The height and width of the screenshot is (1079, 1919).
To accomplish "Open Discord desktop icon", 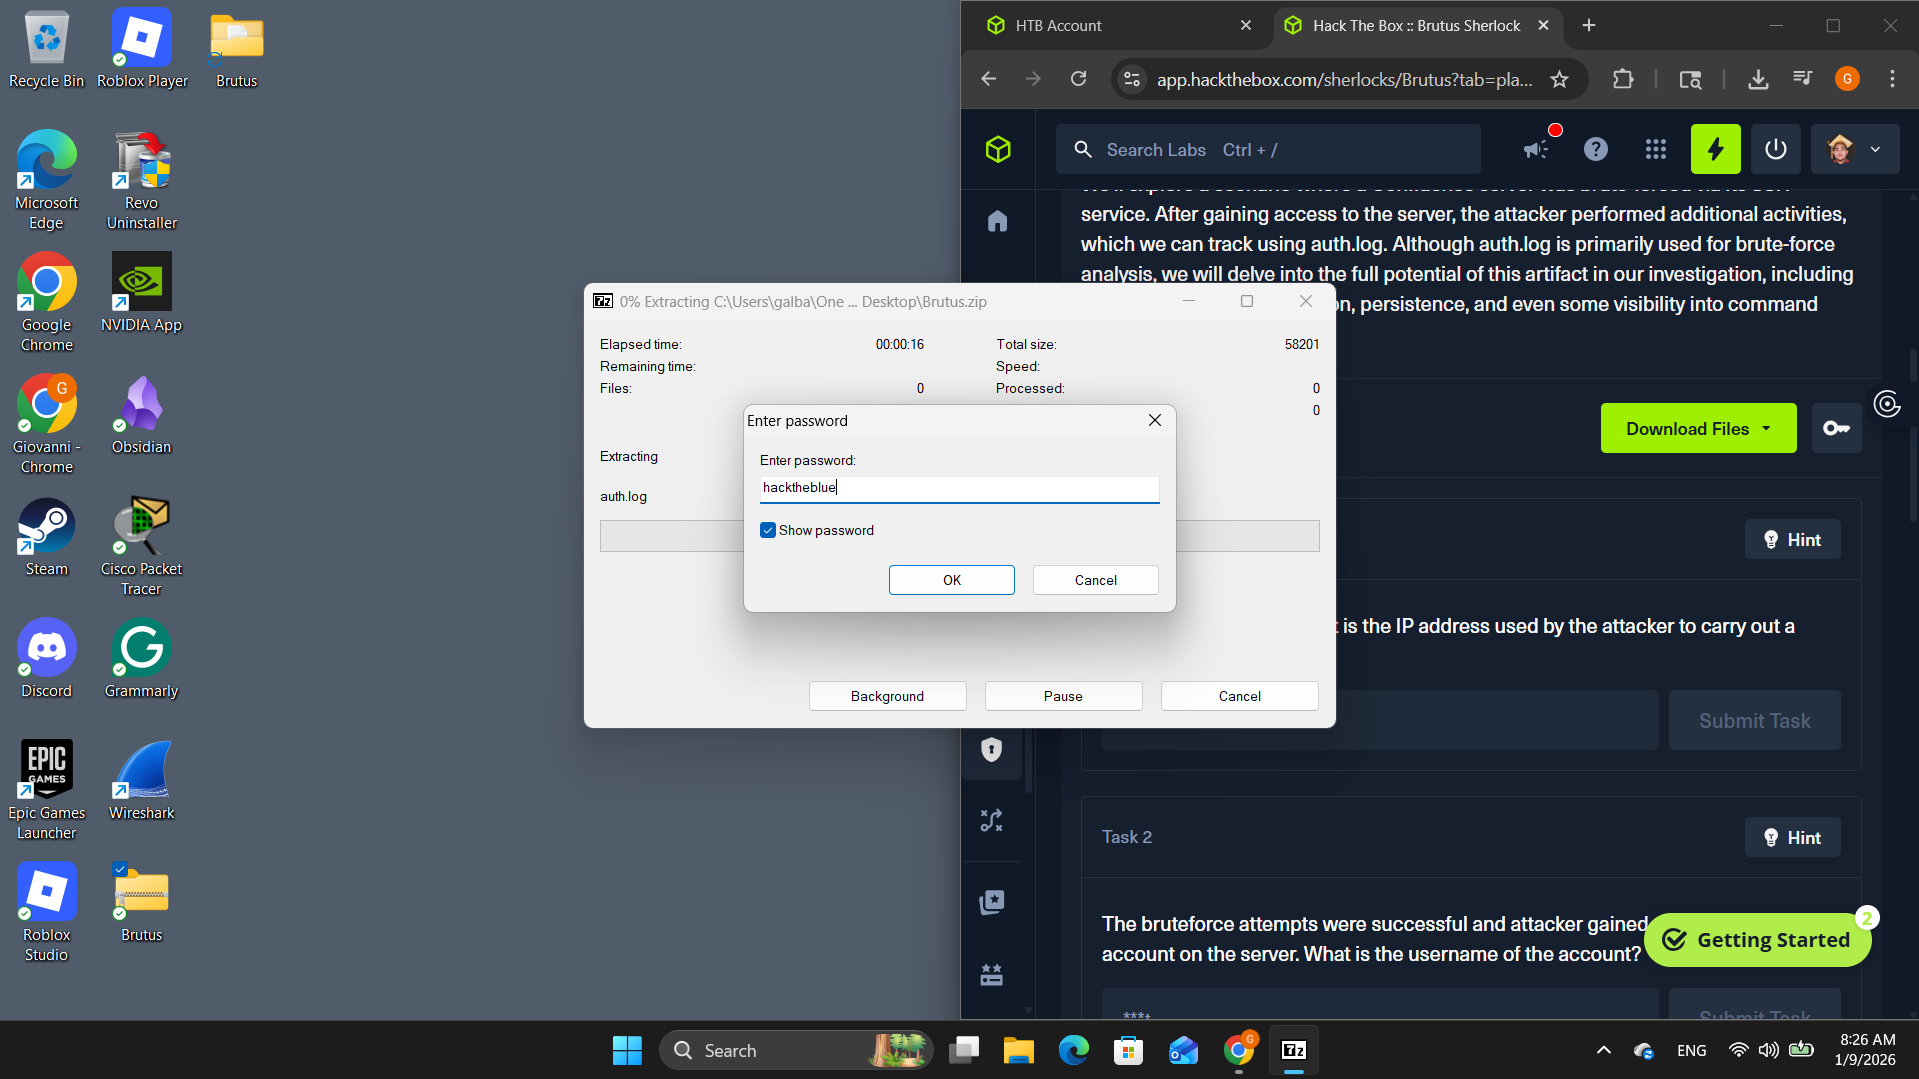I will point(46,658).
